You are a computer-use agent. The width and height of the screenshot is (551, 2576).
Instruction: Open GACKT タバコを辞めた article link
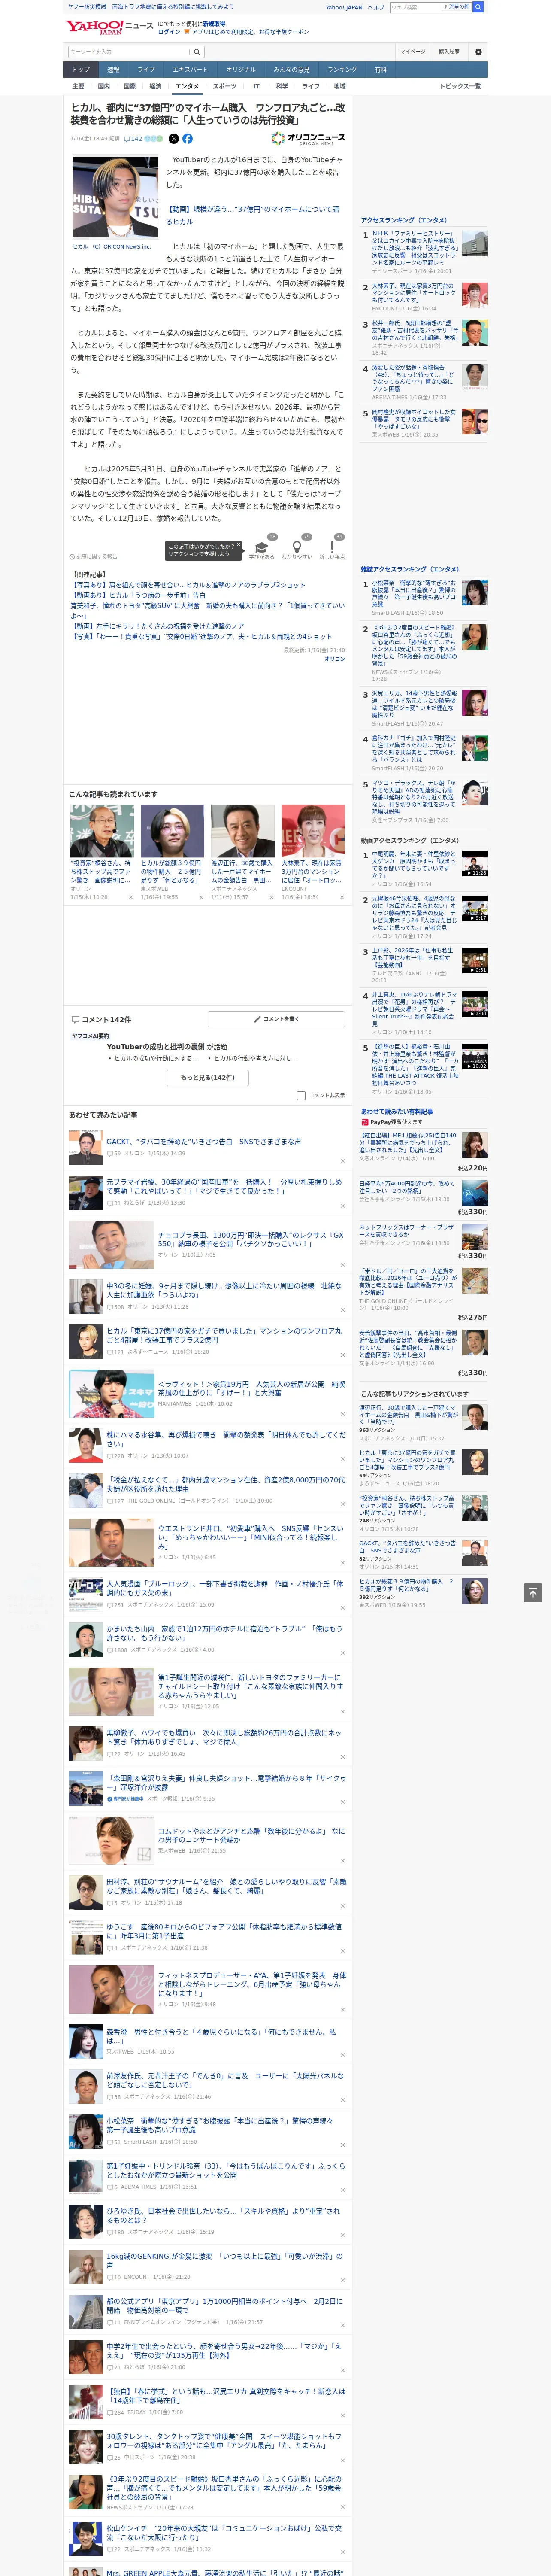pyautogui.click(x=203, y=1141)
